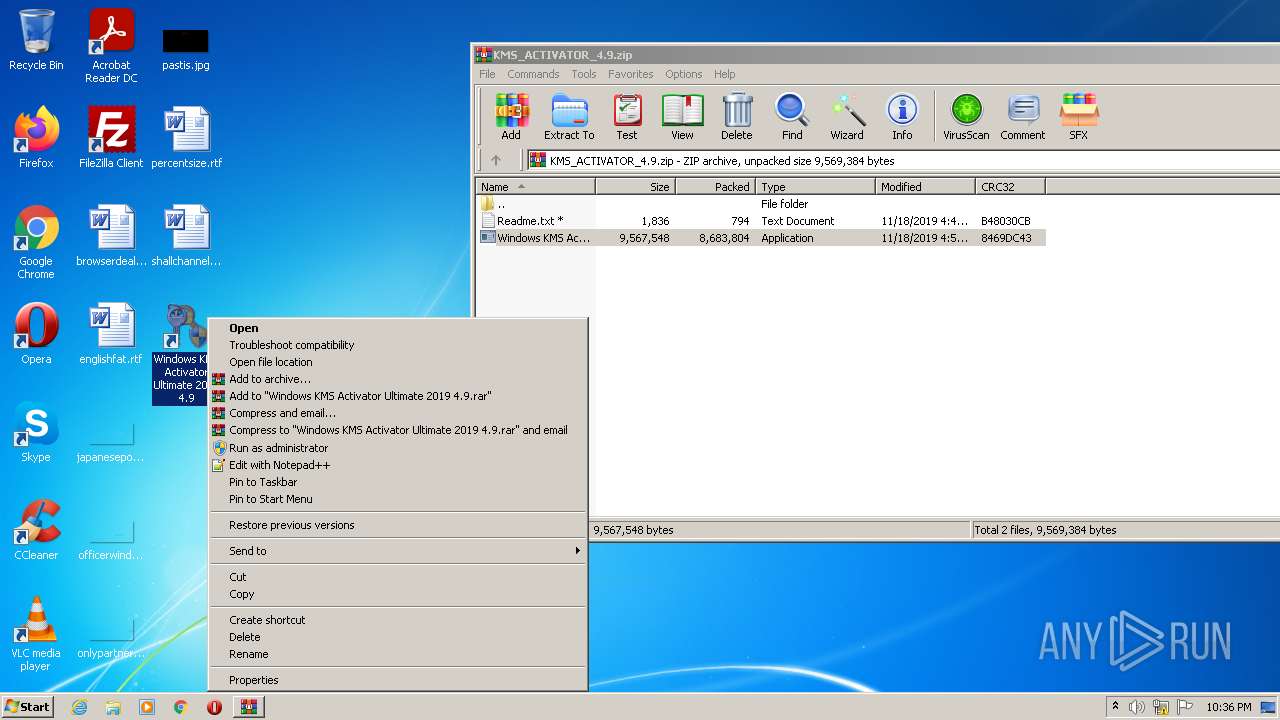
Task: Open the Wizard wand icon
Action: (x=847, y=117)
